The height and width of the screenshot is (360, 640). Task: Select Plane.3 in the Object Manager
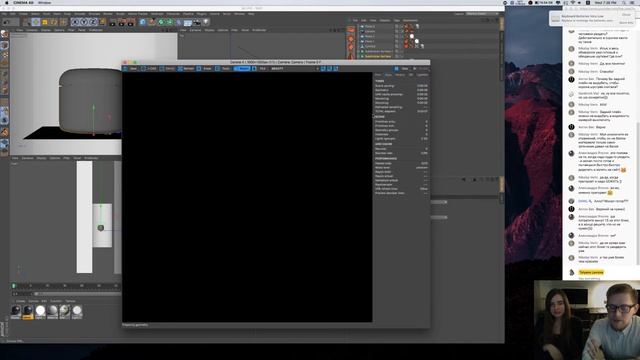click(x=369, y=27)
